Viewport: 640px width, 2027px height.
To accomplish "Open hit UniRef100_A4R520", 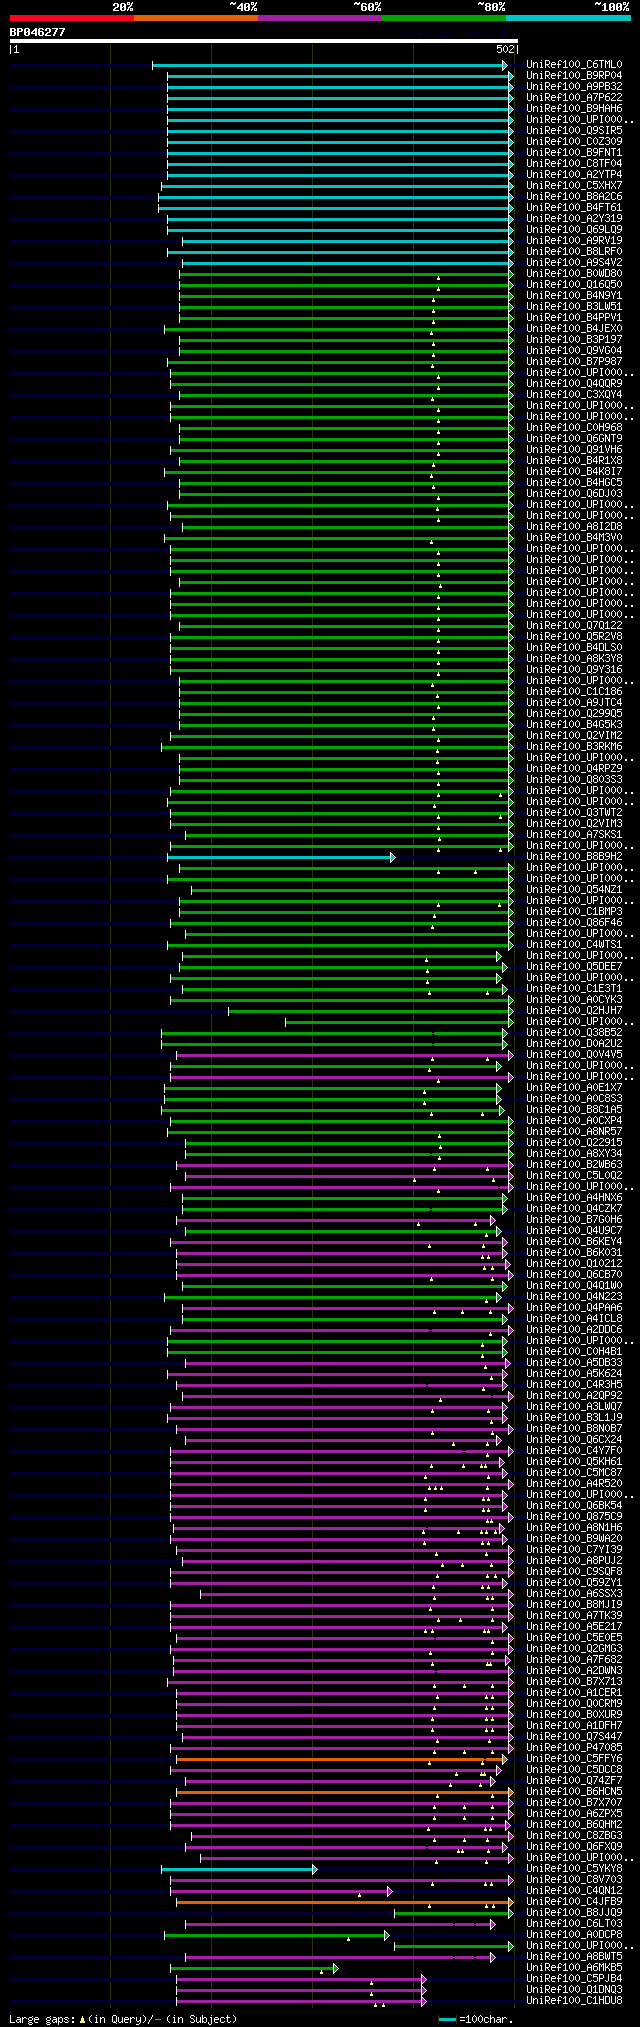I will 574,1484.
